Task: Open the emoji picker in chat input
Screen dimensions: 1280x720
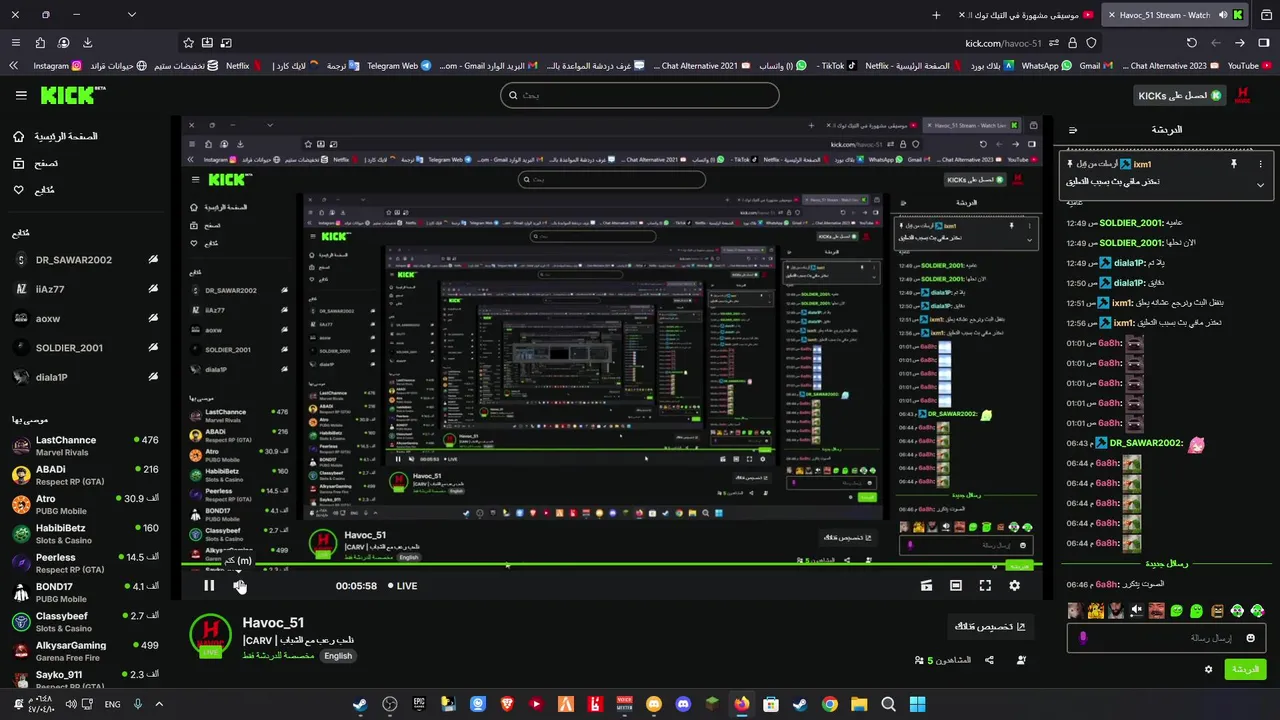Action: [1250, 638]
